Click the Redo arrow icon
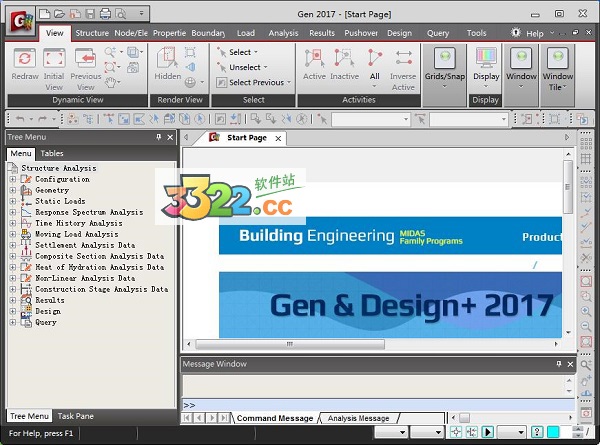This screenshot has width=600, height=445. (42, 119)
